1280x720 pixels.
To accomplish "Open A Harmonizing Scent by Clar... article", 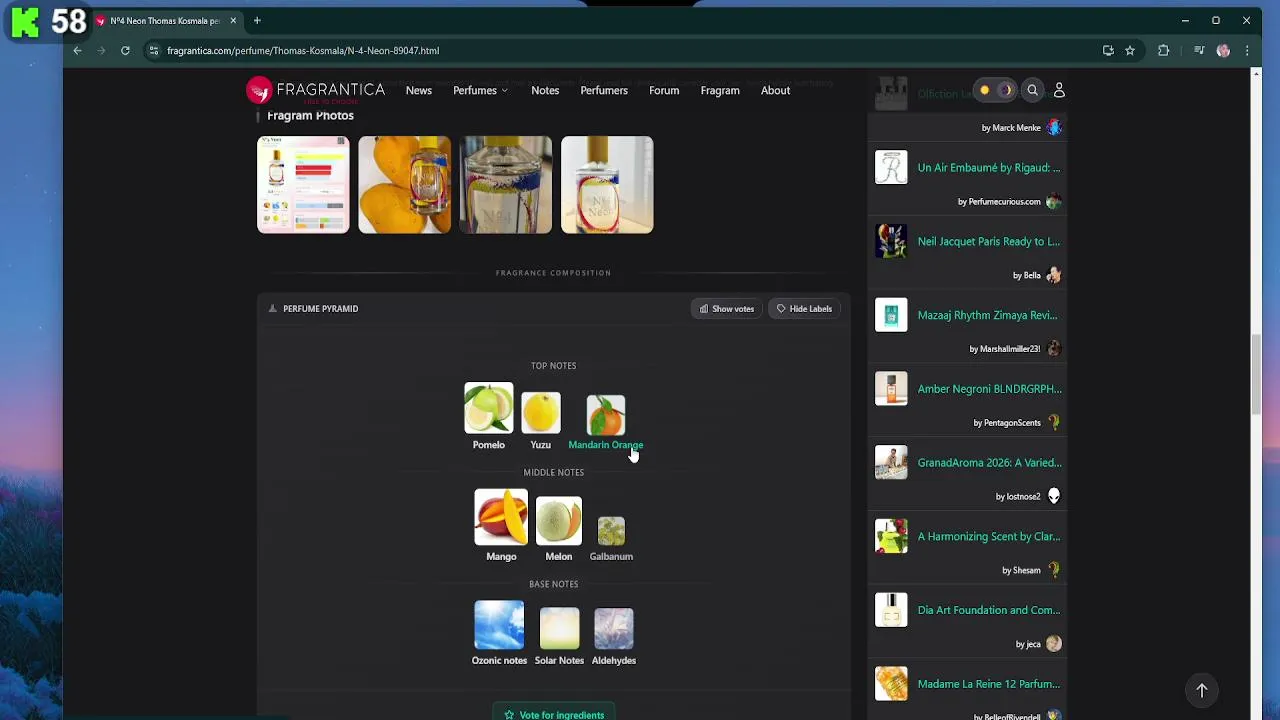I will coord(989,537).
